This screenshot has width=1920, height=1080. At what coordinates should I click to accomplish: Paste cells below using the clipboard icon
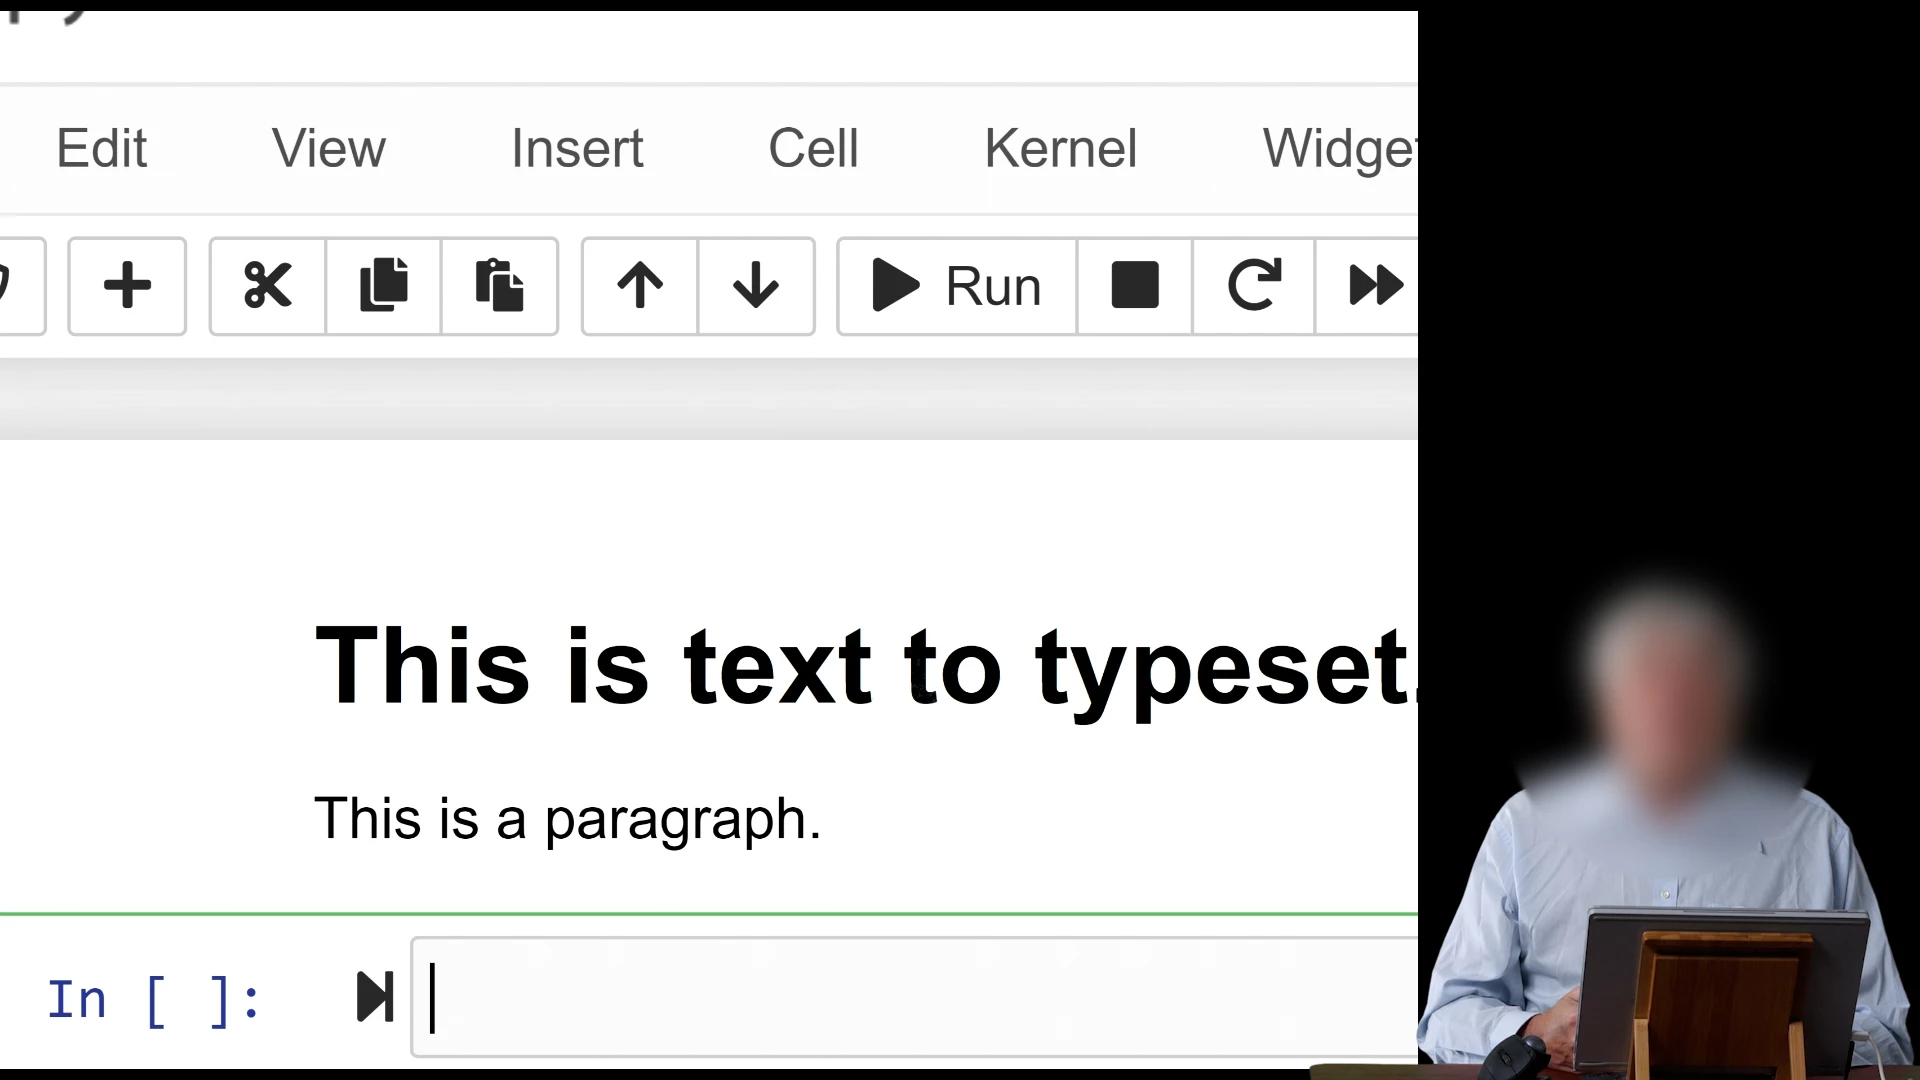499,286
